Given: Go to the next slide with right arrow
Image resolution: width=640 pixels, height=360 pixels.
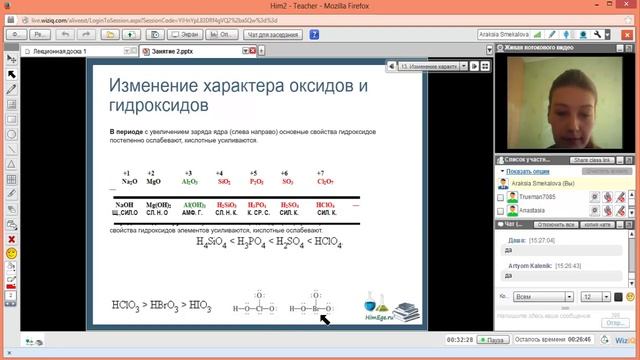Looking at the screenshot, I should pyautogui.click(x=474, y=66).
